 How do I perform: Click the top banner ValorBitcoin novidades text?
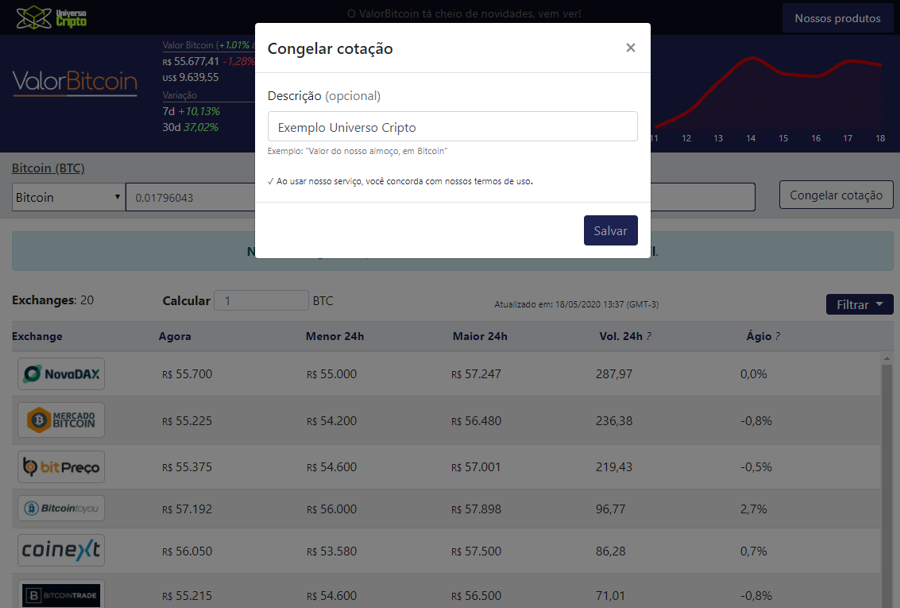pos(464,14)
